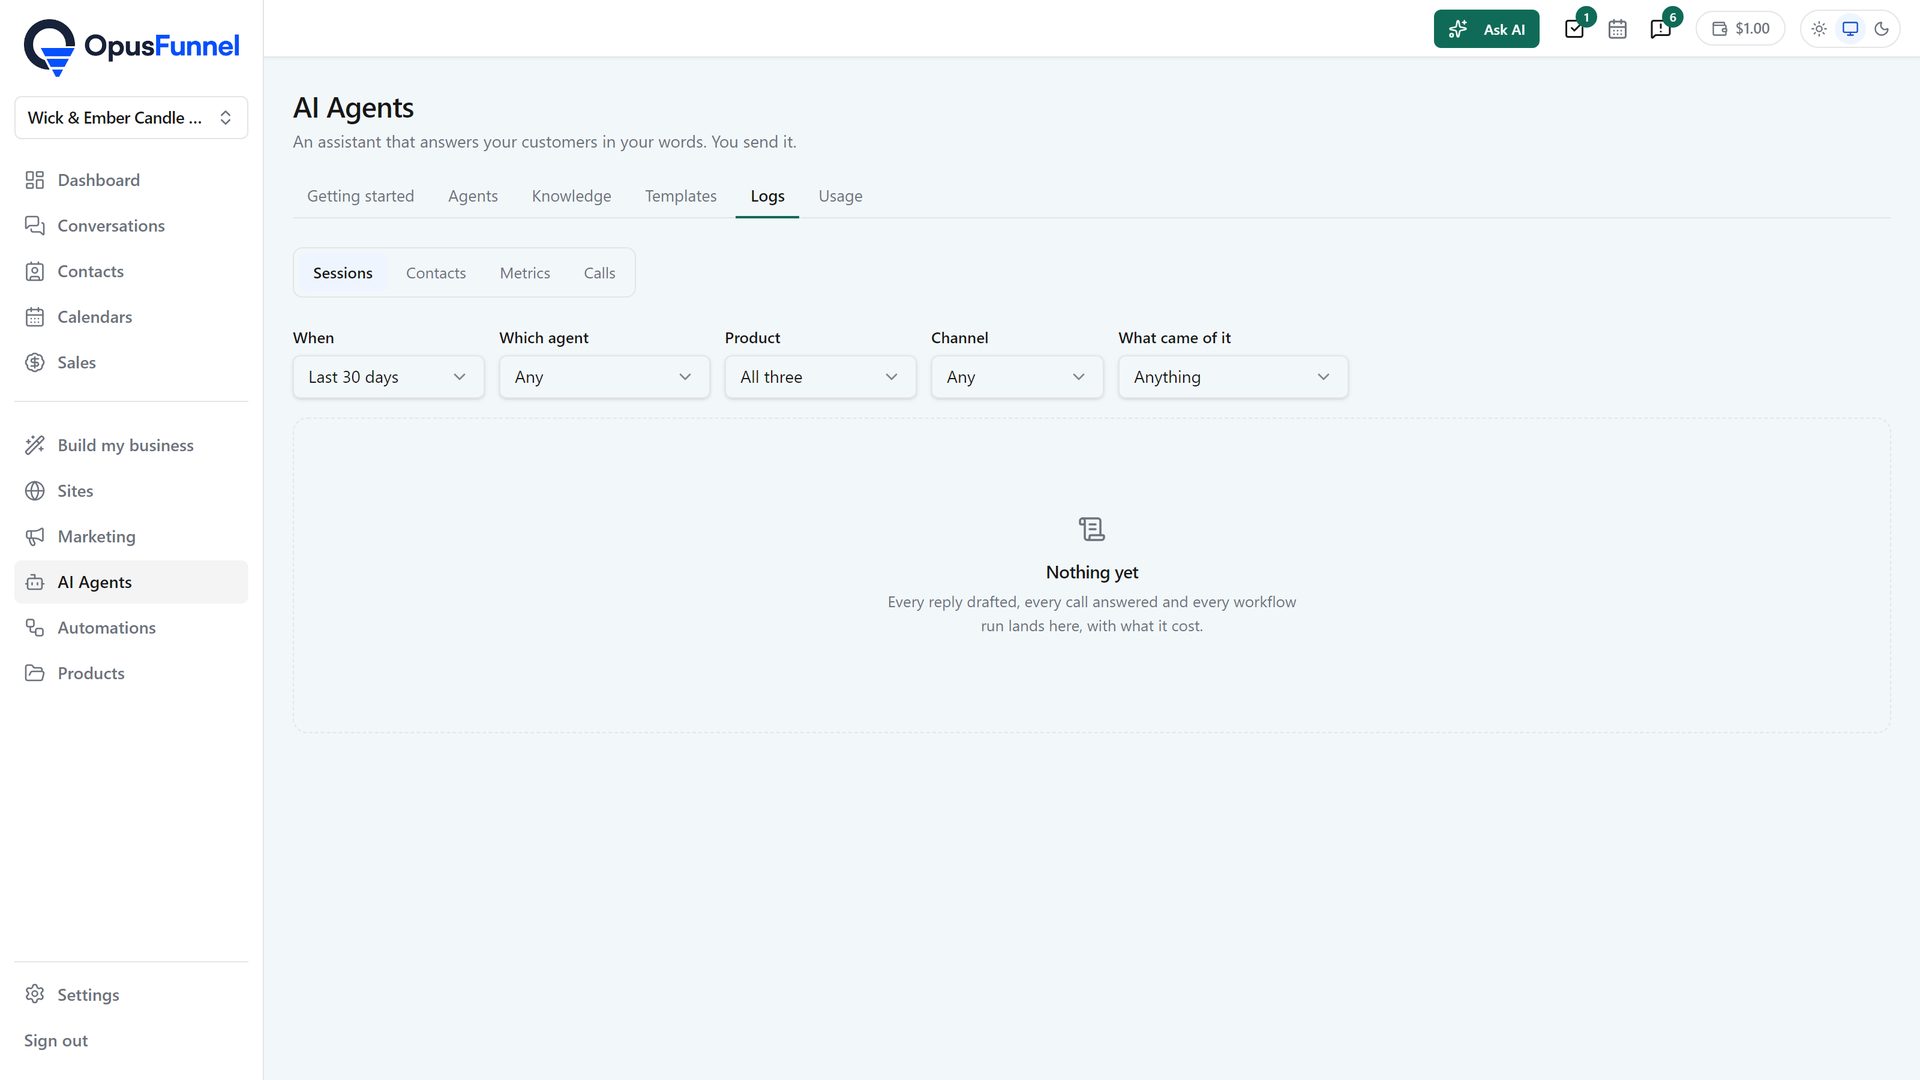
Task: Switch to Agents tab
Action: click(473, 197)
